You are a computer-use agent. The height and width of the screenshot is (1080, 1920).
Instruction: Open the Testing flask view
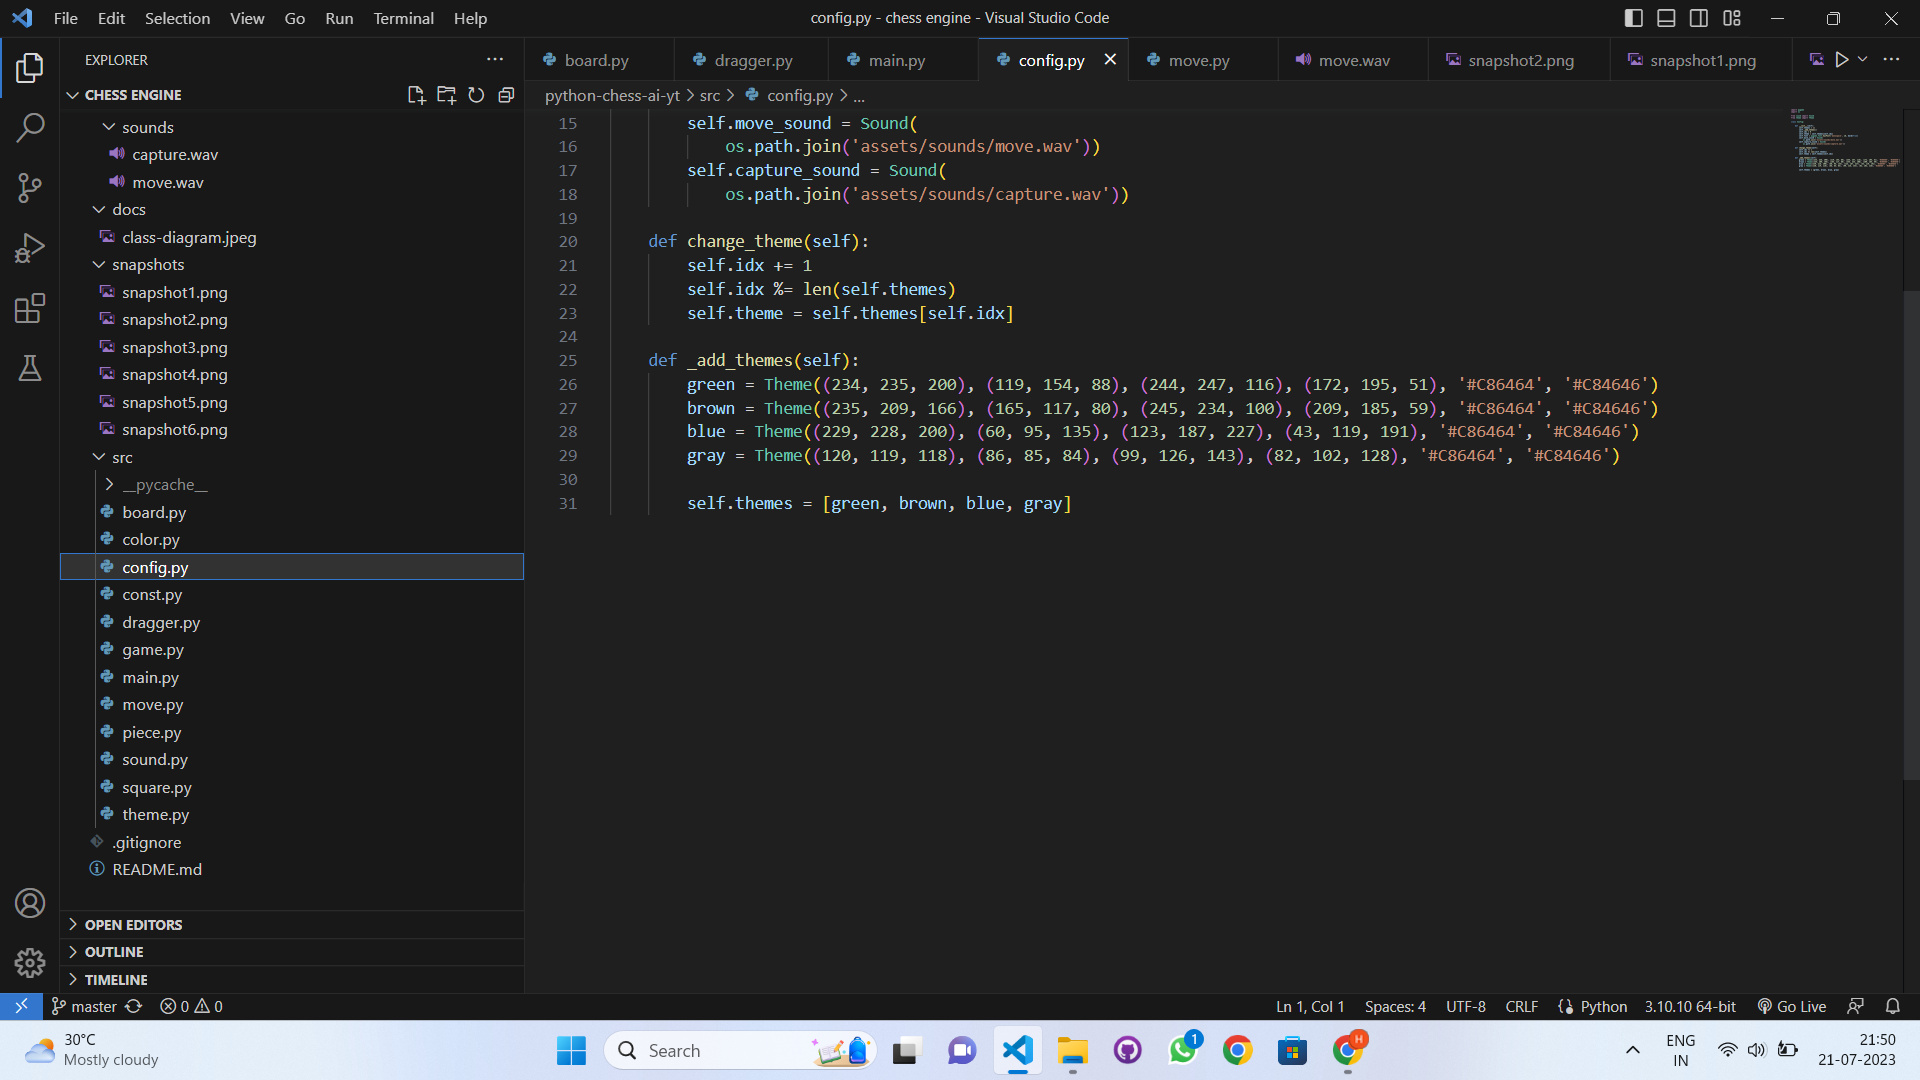30,368
